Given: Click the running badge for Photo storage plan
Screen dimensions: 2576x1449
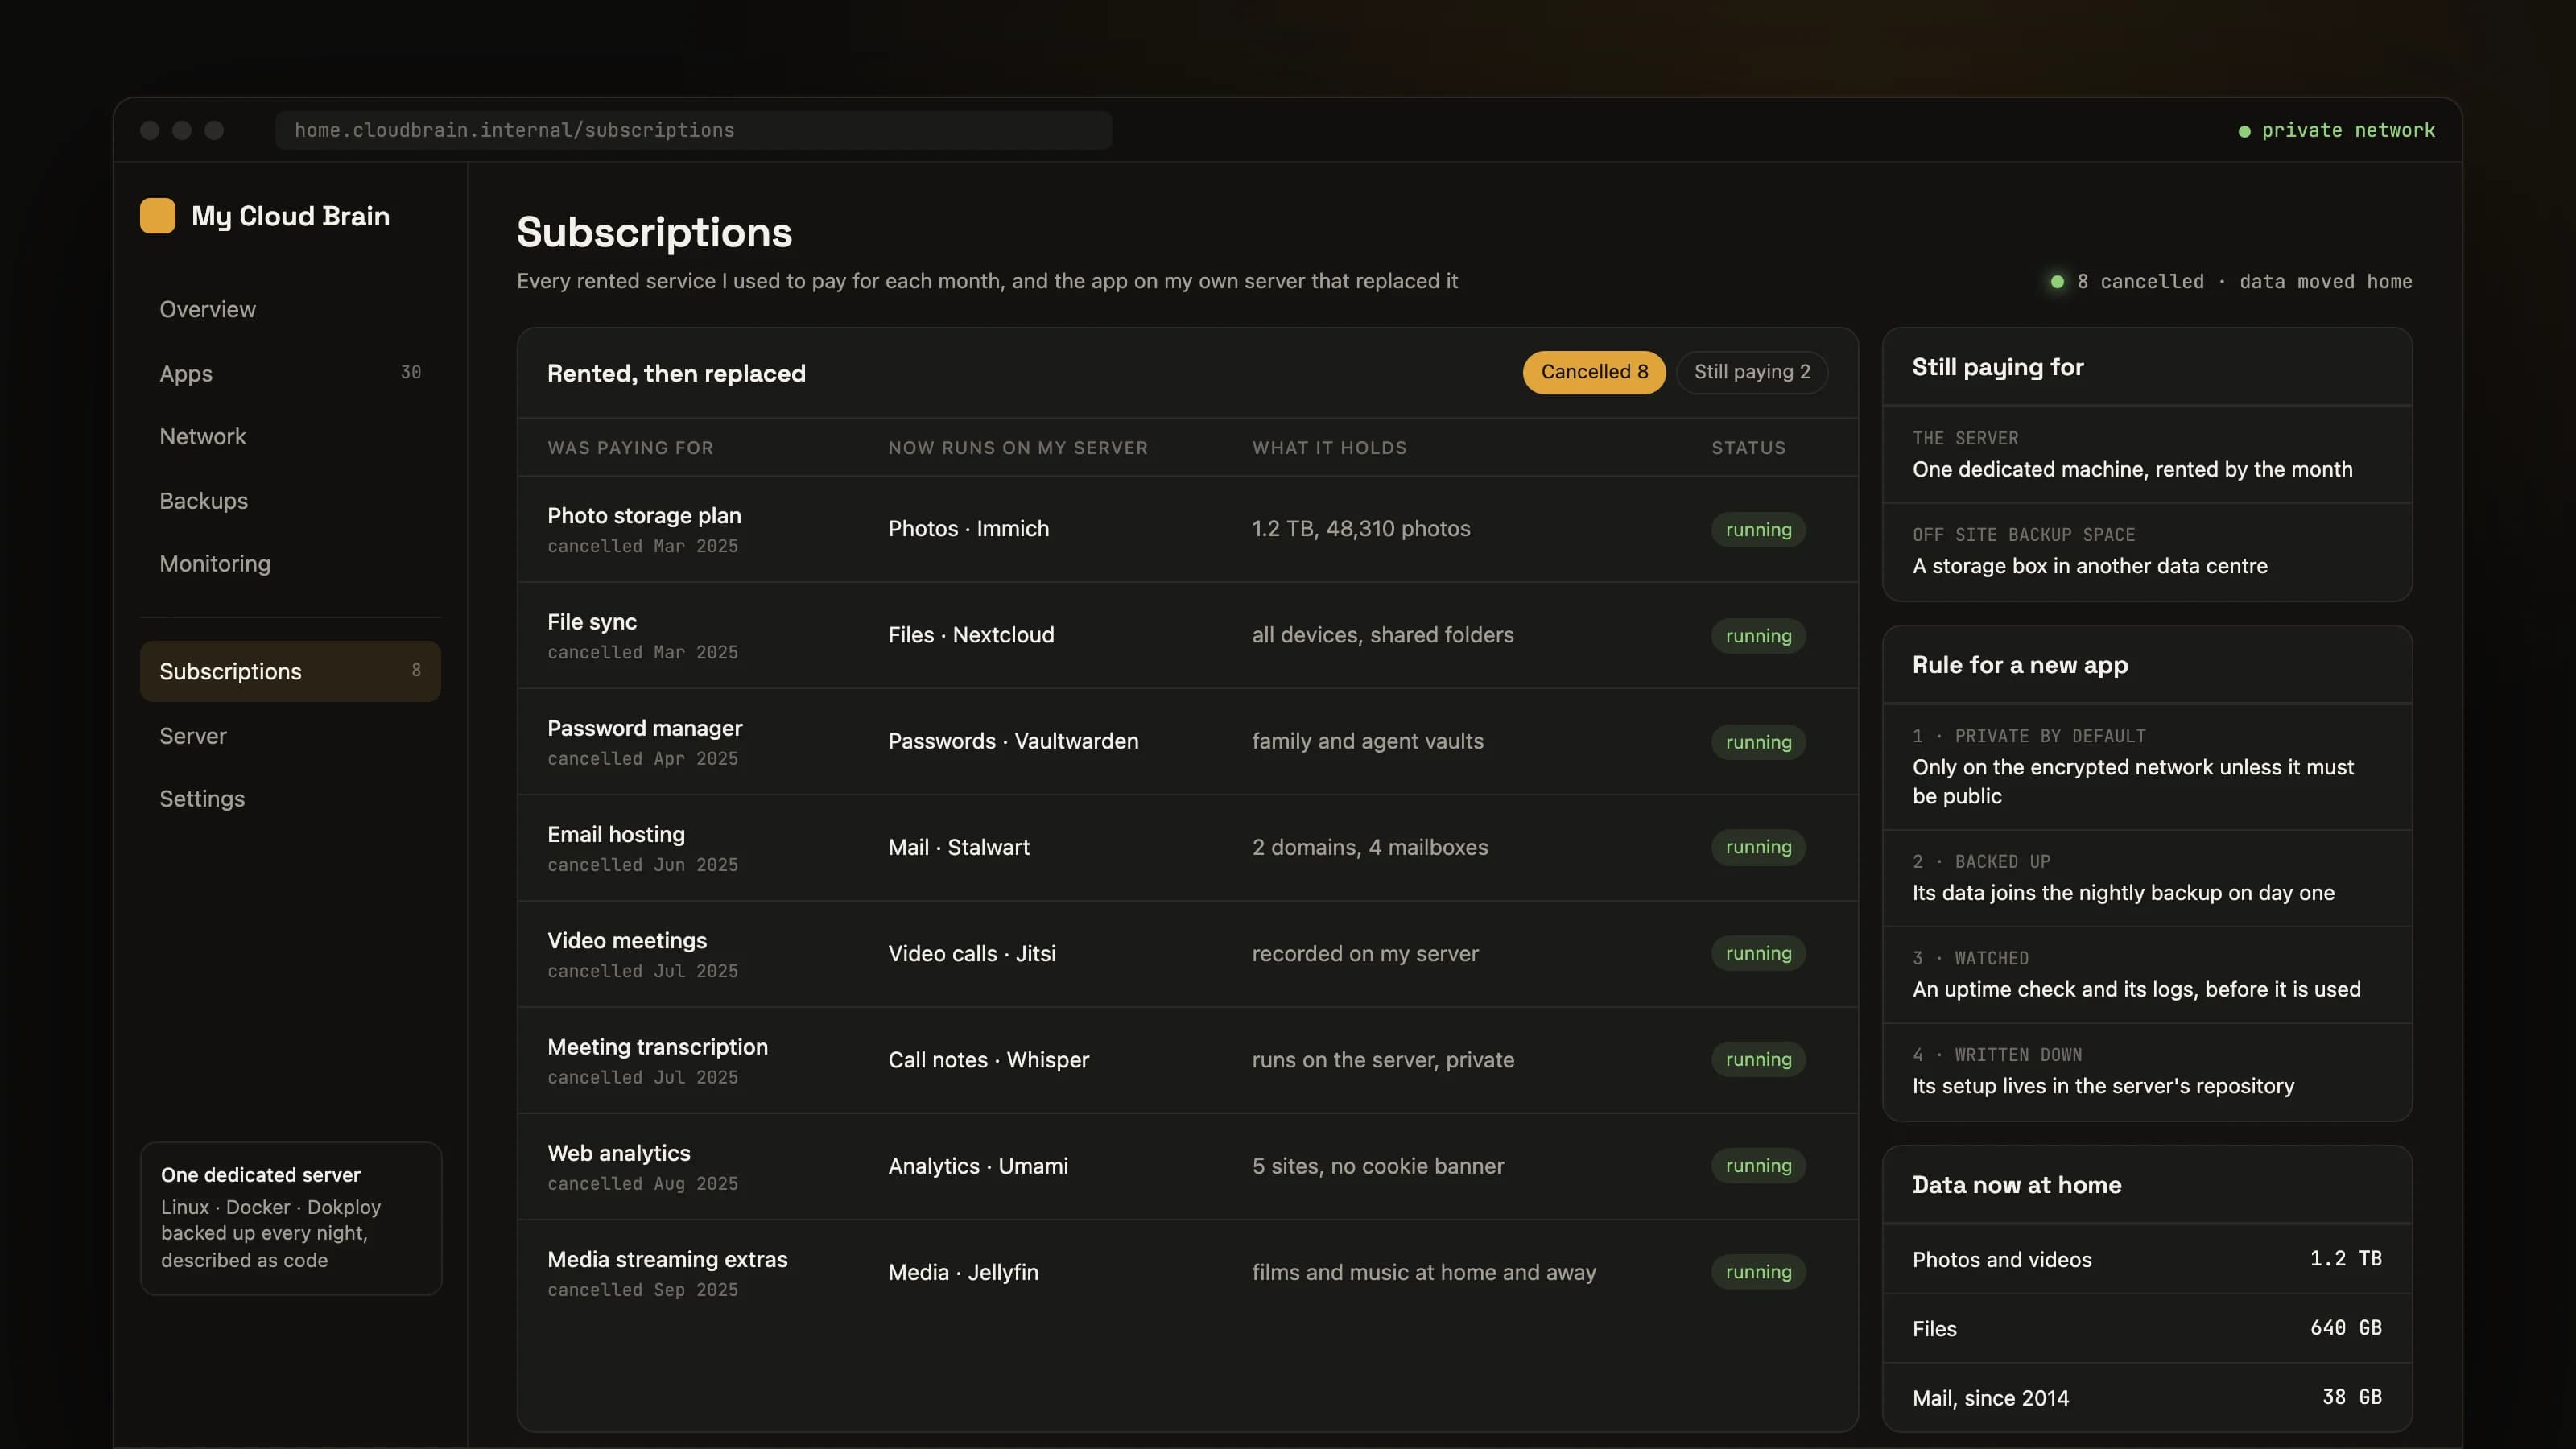Looking at the screenshot, I should [1758, 529].
